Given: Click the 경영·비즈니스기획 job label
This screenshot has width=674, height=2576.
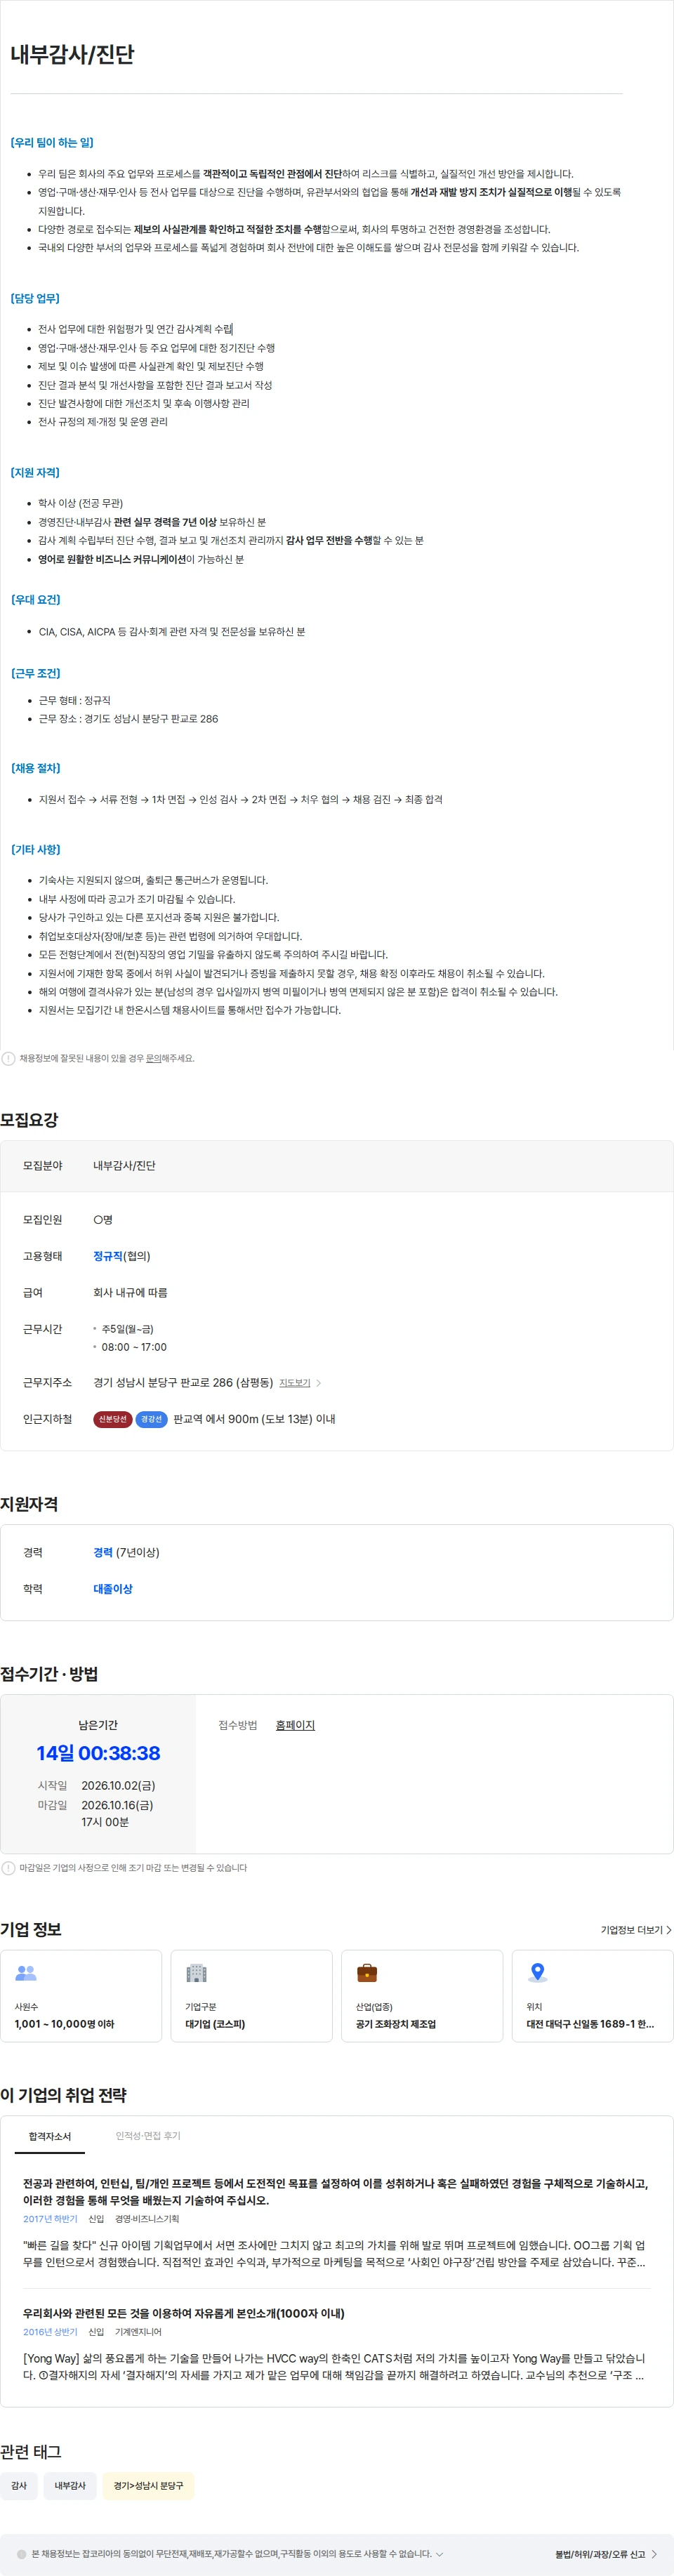Looking at the screenshot, I should pyautogui.click(x=147, y=2219).
